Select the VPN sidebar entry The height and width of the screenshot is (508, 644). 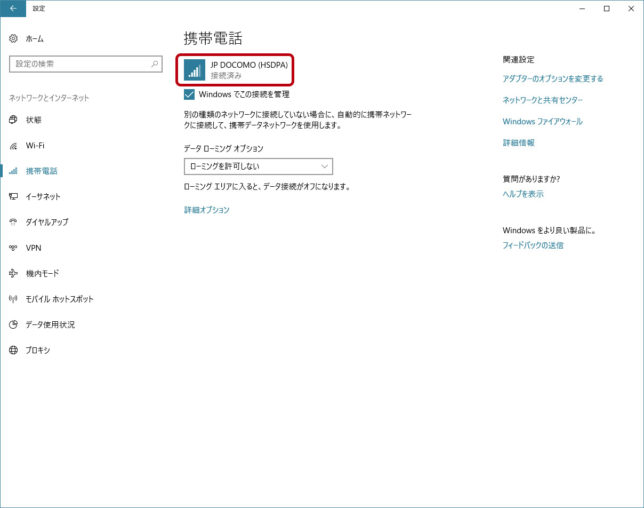[x=33, y=248]
